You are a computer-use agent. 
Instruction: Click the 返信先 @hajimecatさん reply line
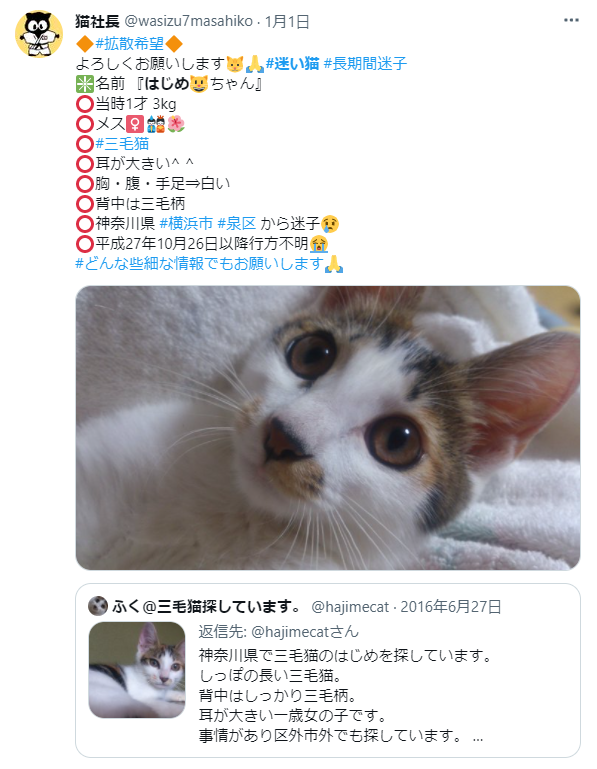click(x=279, y=632)
